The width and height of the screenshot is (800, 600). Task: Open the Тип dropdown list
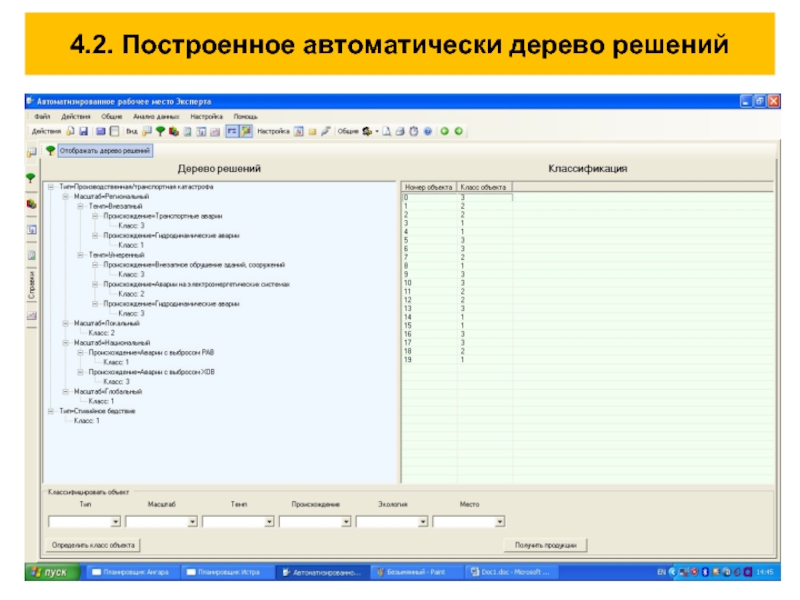tap(115, 521)
